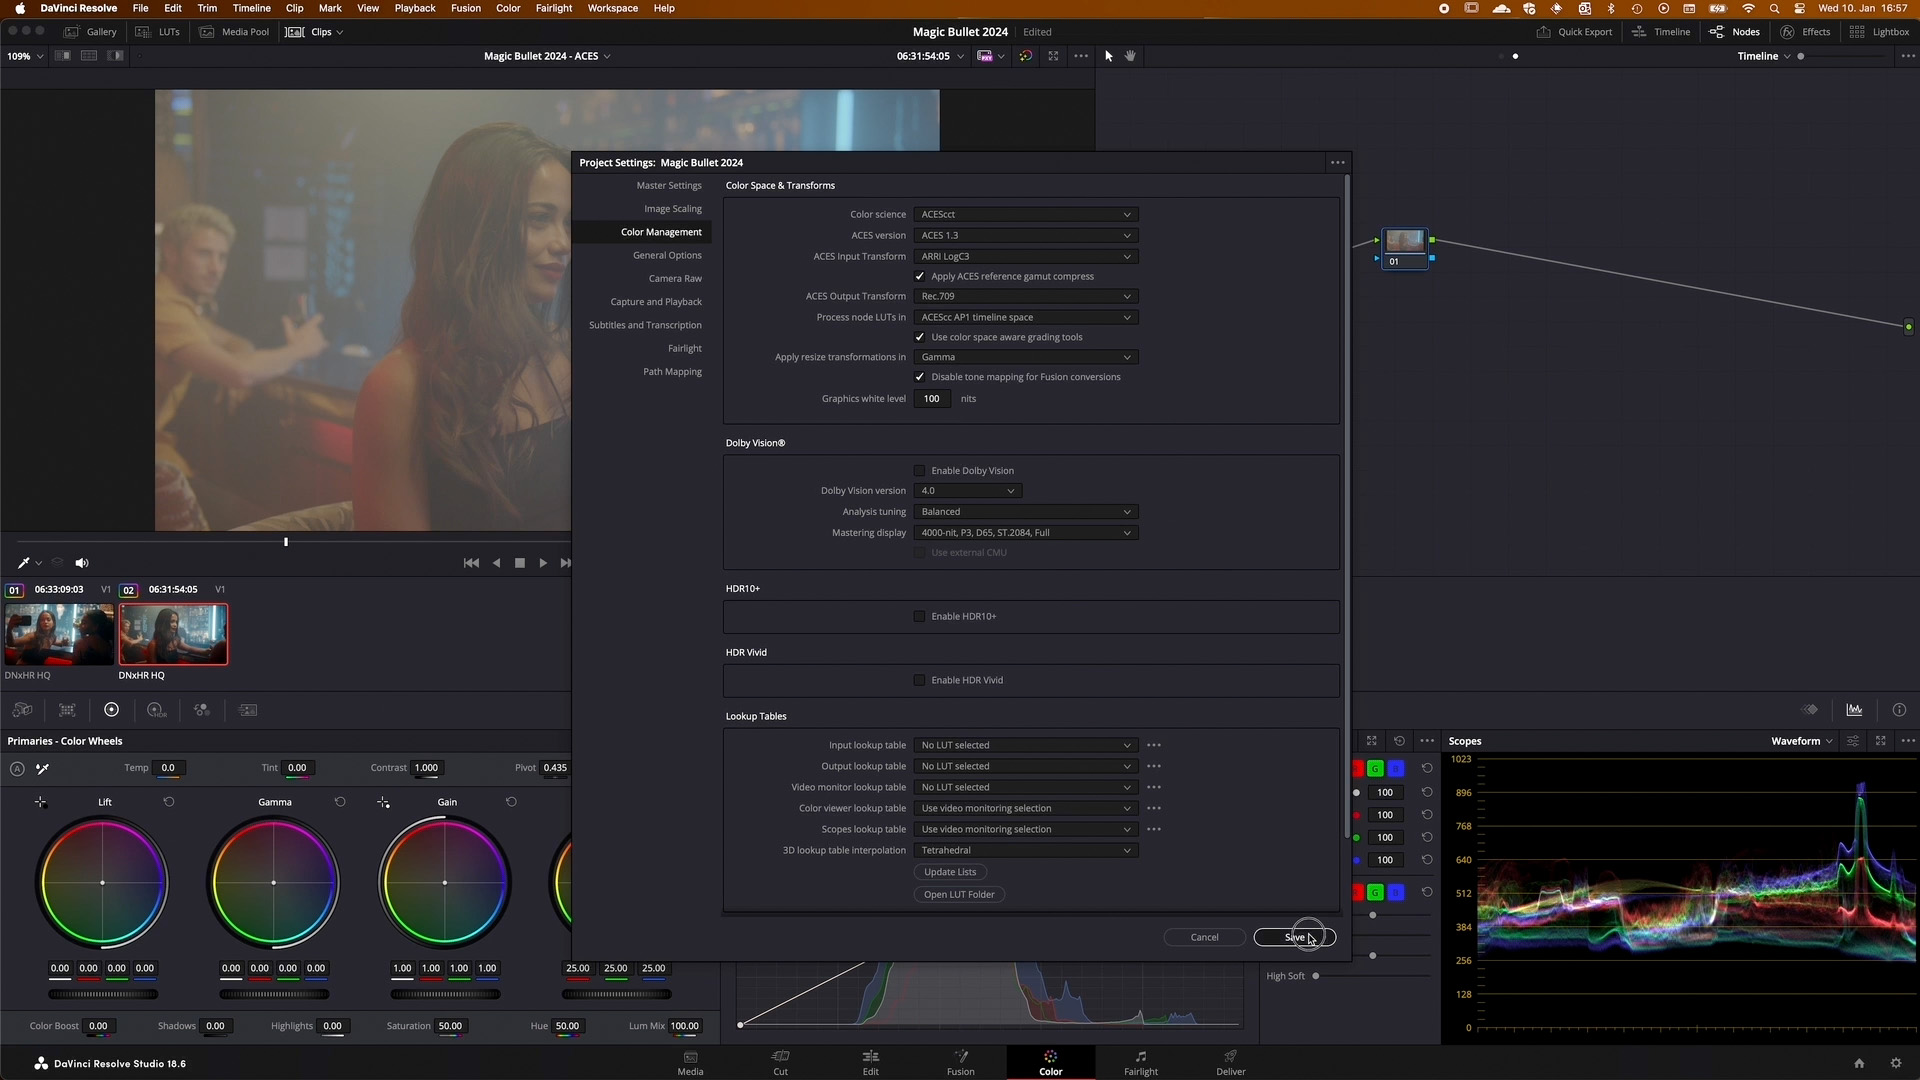Image resolution: width=1920 pixels, height=1080 pixels.
Task: Select Image Scaling in settings sidebar
Action: tap(673, 209)
